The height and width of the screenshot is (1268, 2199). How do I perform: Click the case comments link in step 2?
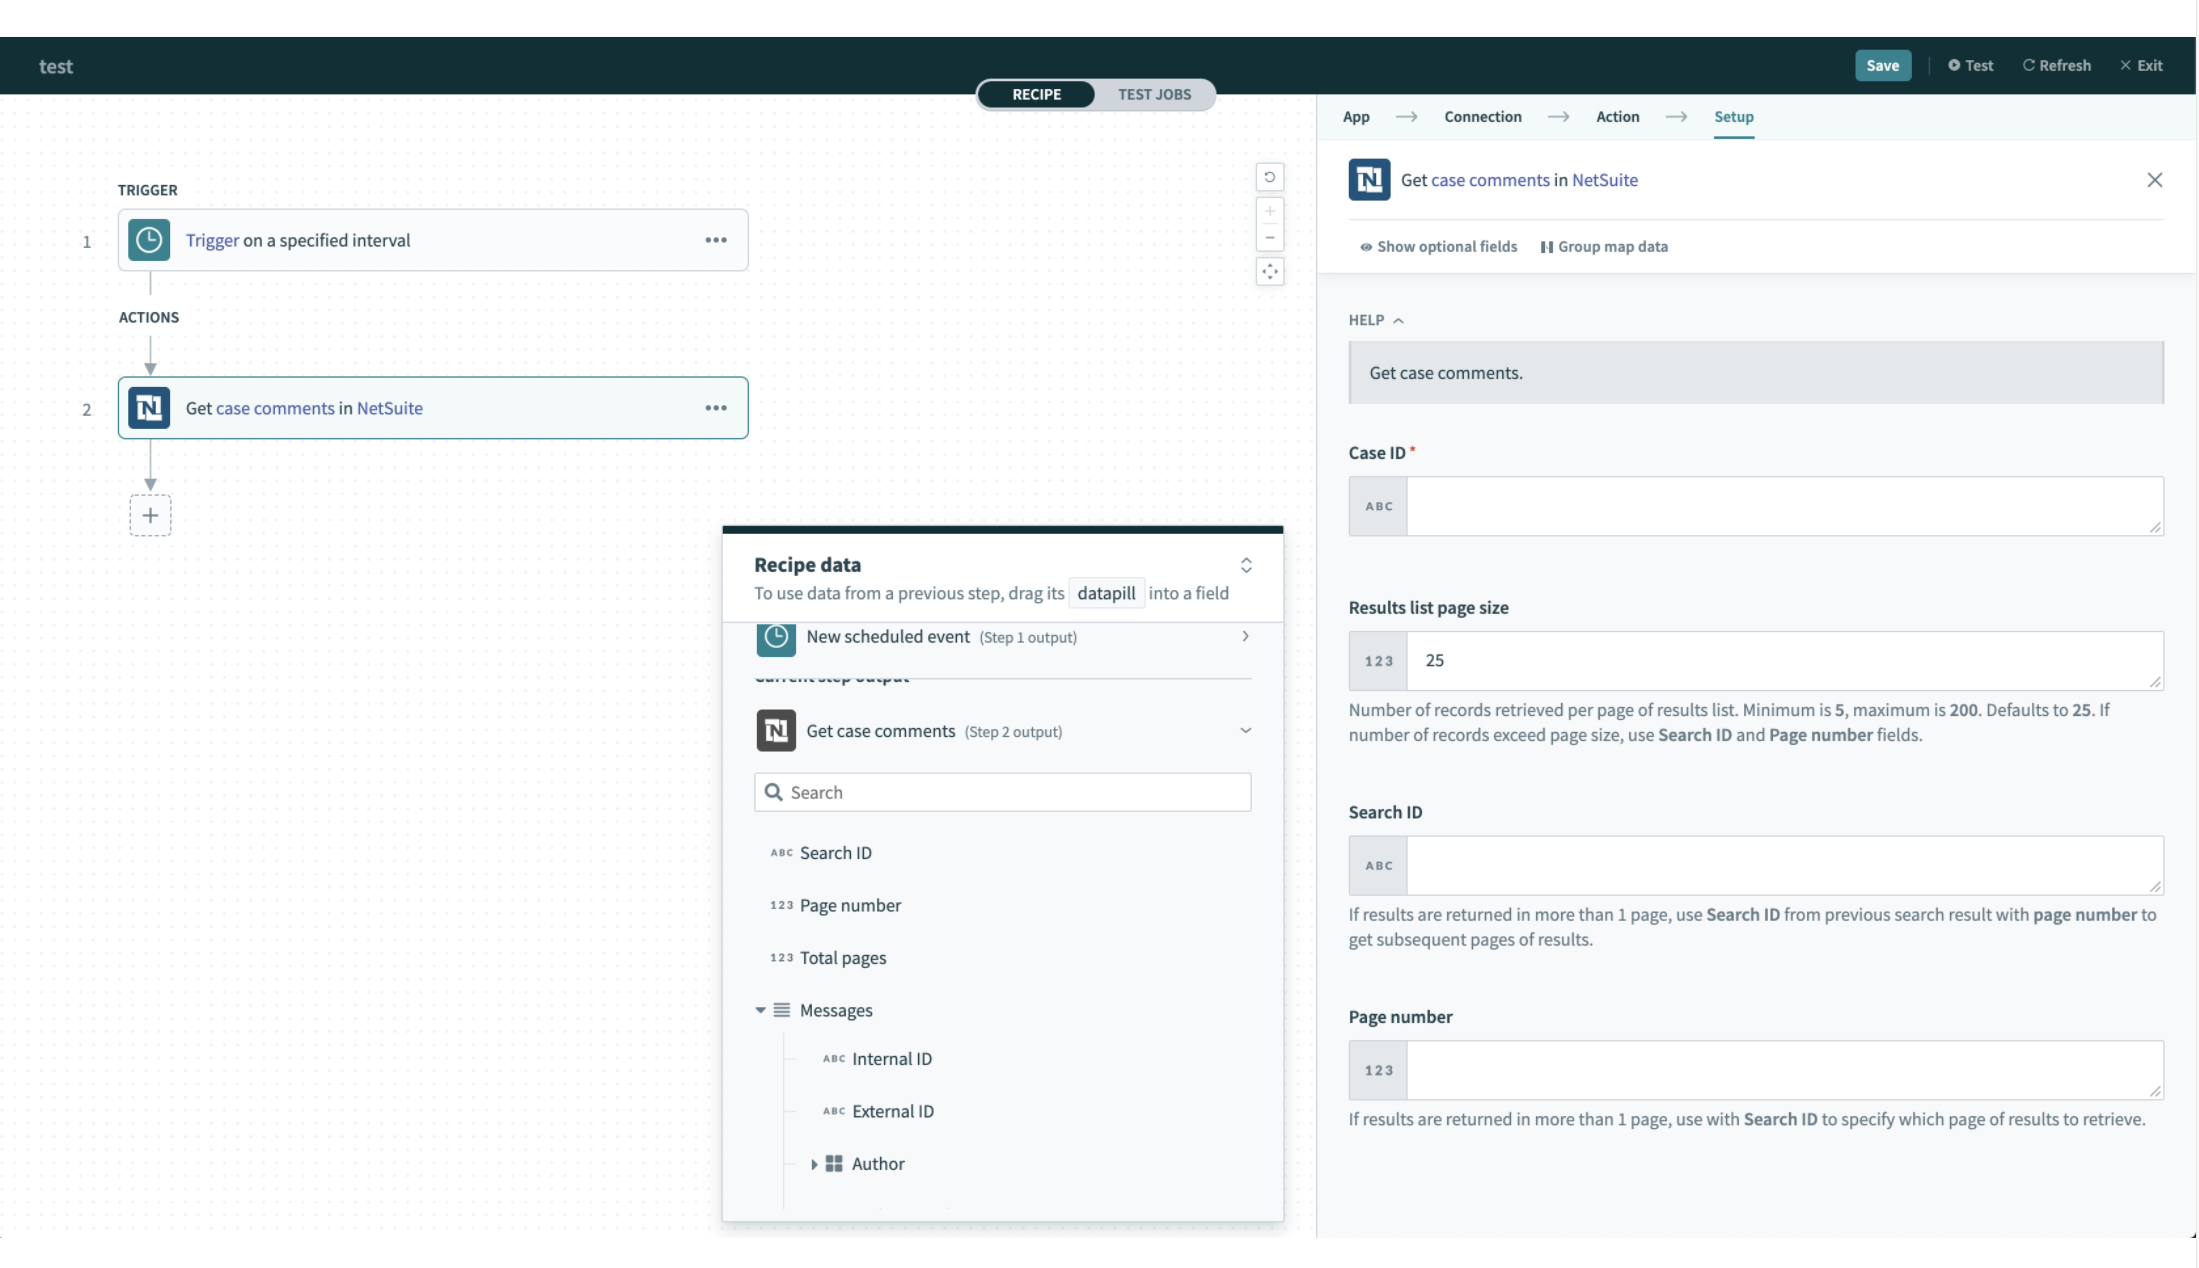[x=275, y=408]
